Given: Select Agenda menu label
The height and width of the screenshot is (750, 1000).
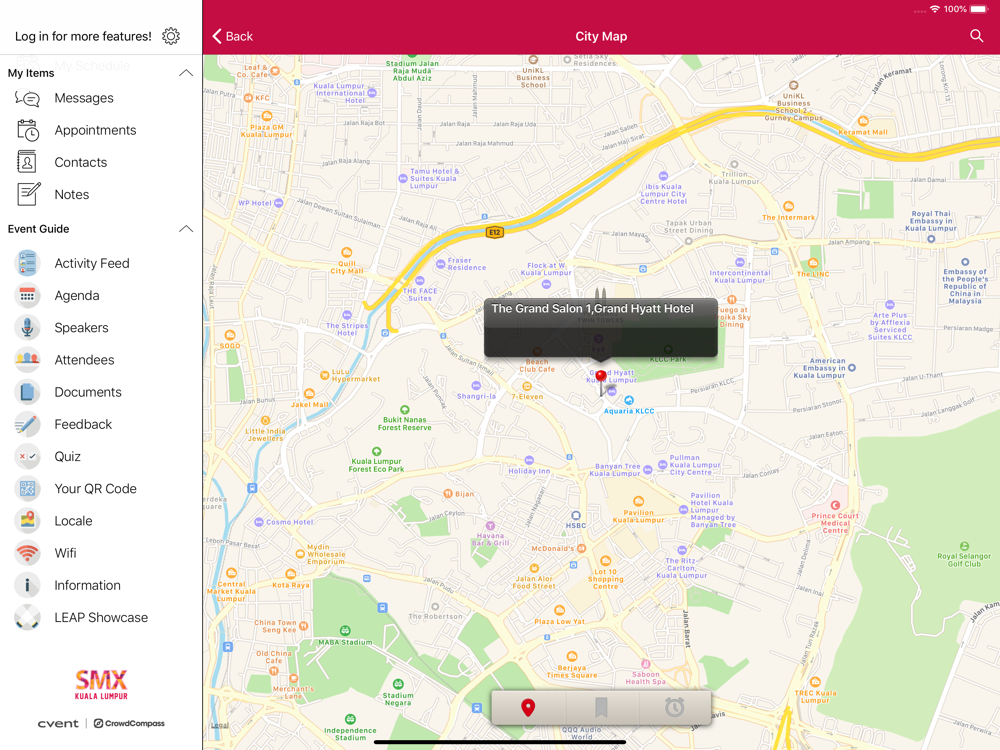Looking at the screenshot, I should click(x=77, y=296).
